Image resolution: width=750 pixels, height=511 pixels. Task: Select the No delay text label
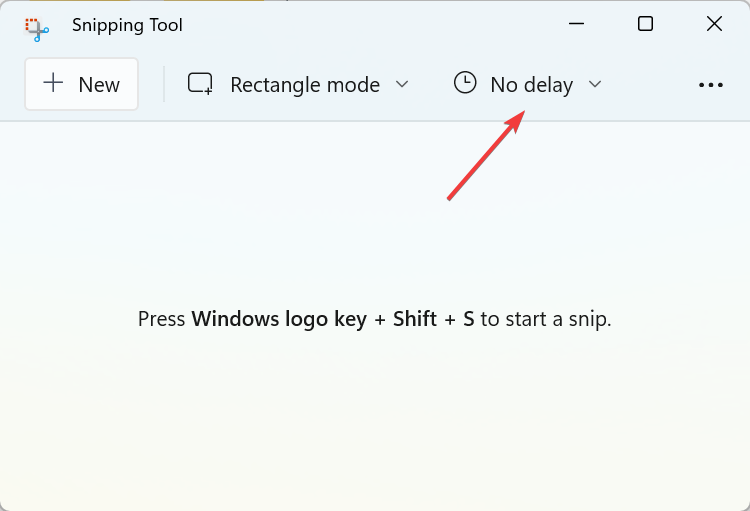pyautogui.click(x=531, y=85)
